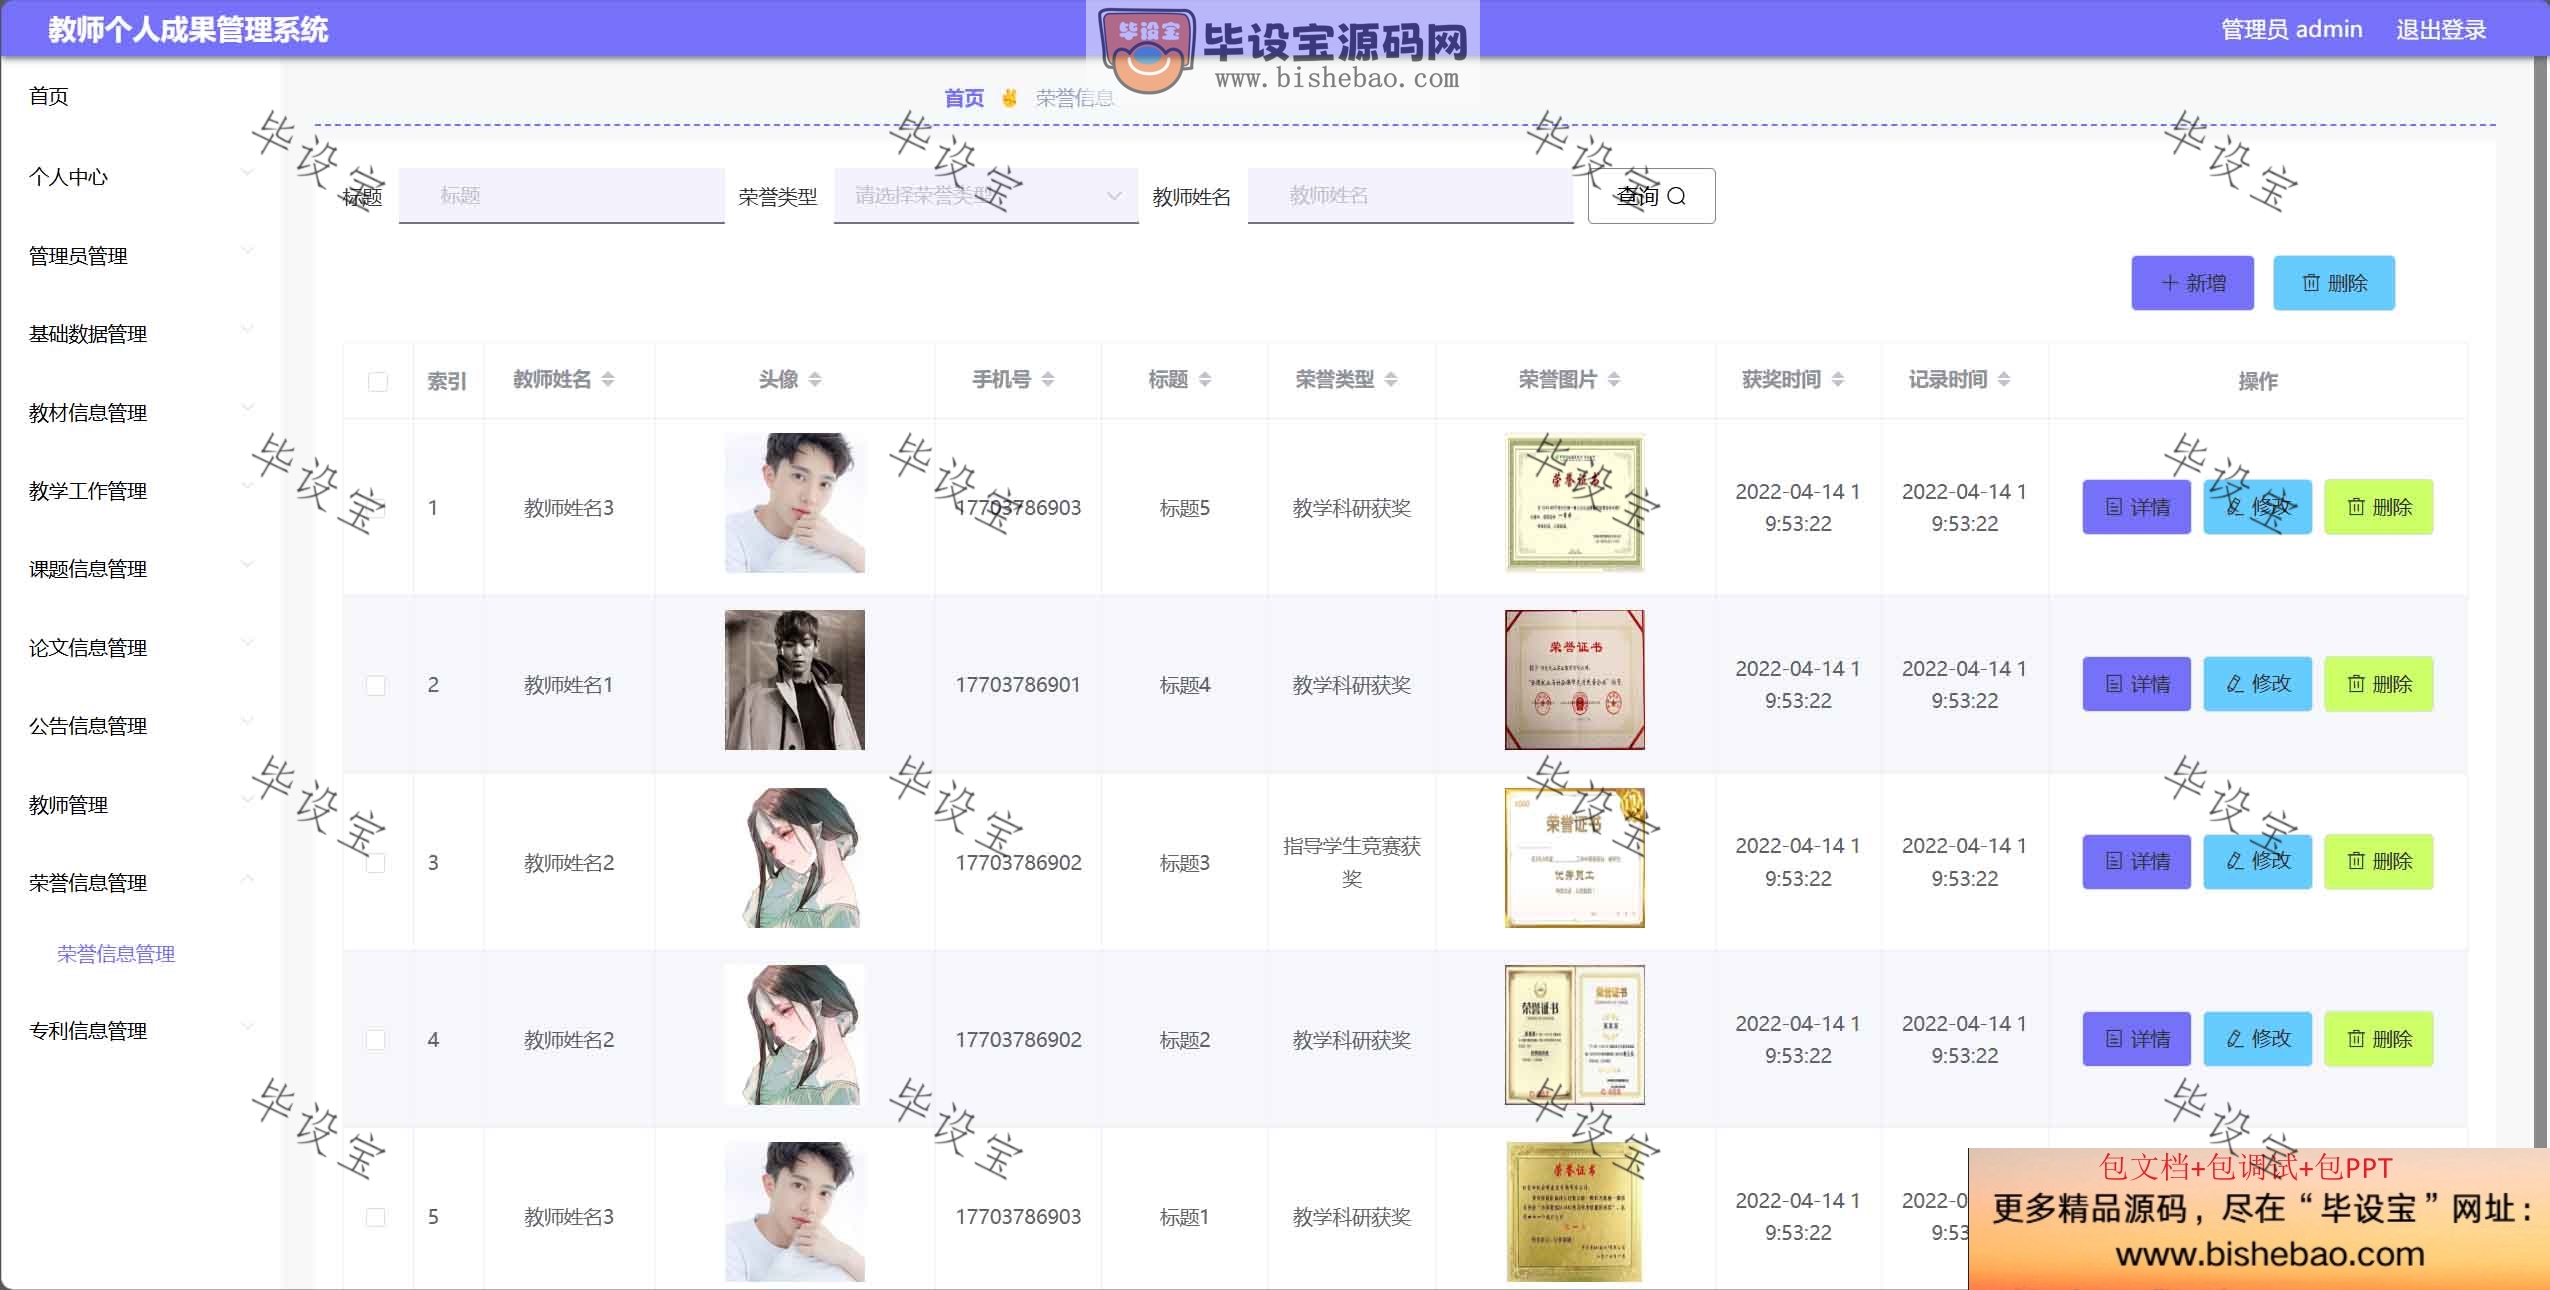The width and height of the screenshot is (2550, 1290).
Task: Expand 教材信息管理 sidebar menu
Action: point(140,413)
